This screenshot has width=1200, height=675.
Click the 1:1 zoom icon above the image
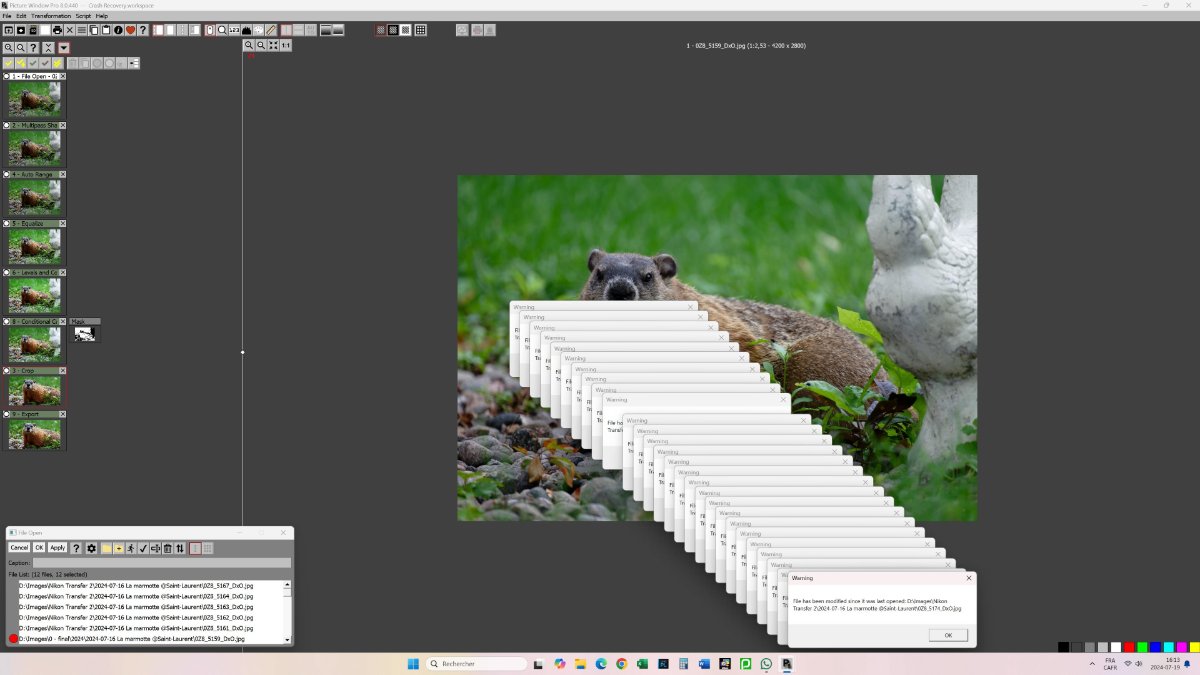pyautogui.click(x=286, y=45)
